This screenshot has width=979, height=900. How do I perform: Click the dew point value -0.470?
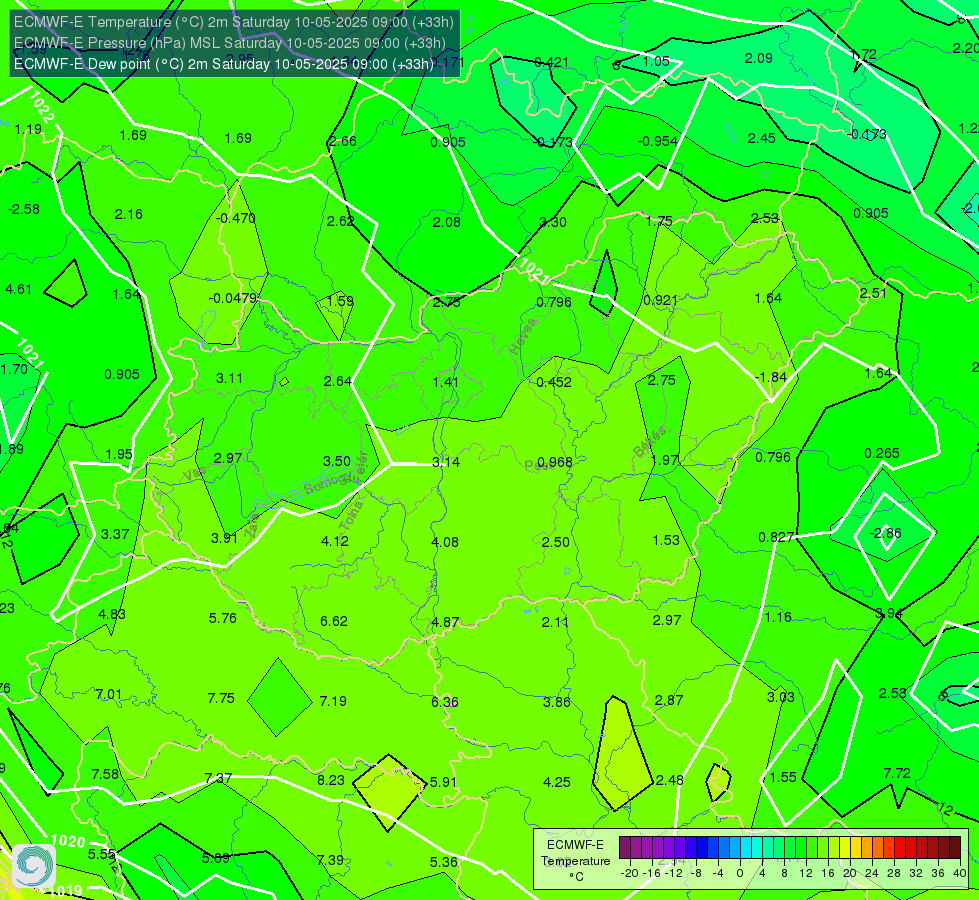pos(235,218)
